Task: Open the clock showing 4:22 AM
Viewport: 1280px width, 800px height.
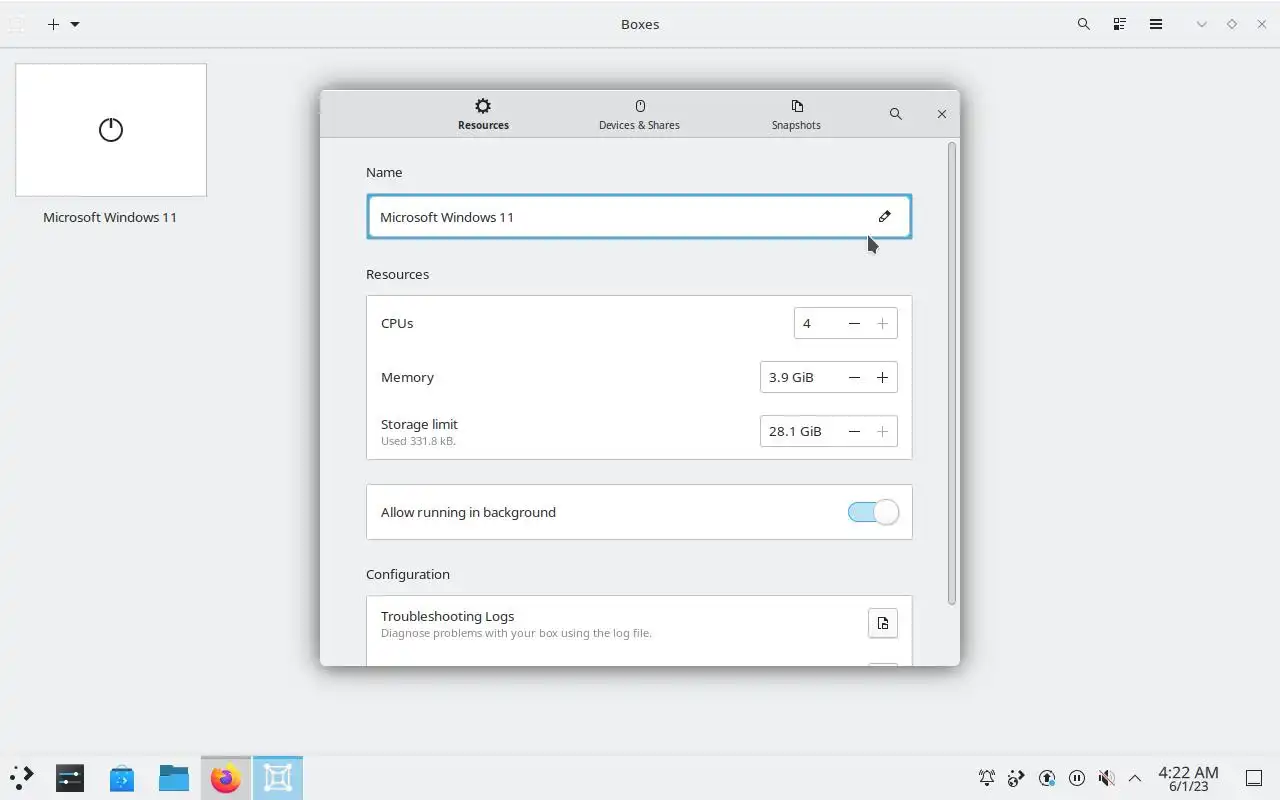Action: [1188, 778]
